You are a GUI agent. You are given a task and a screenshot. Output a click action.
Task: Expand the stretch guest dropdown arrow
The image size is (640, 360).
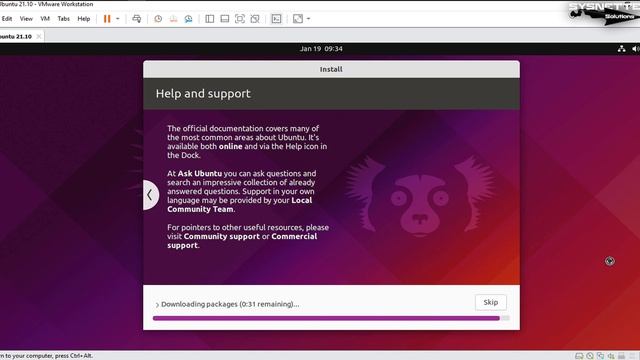[x=308, y=19]
